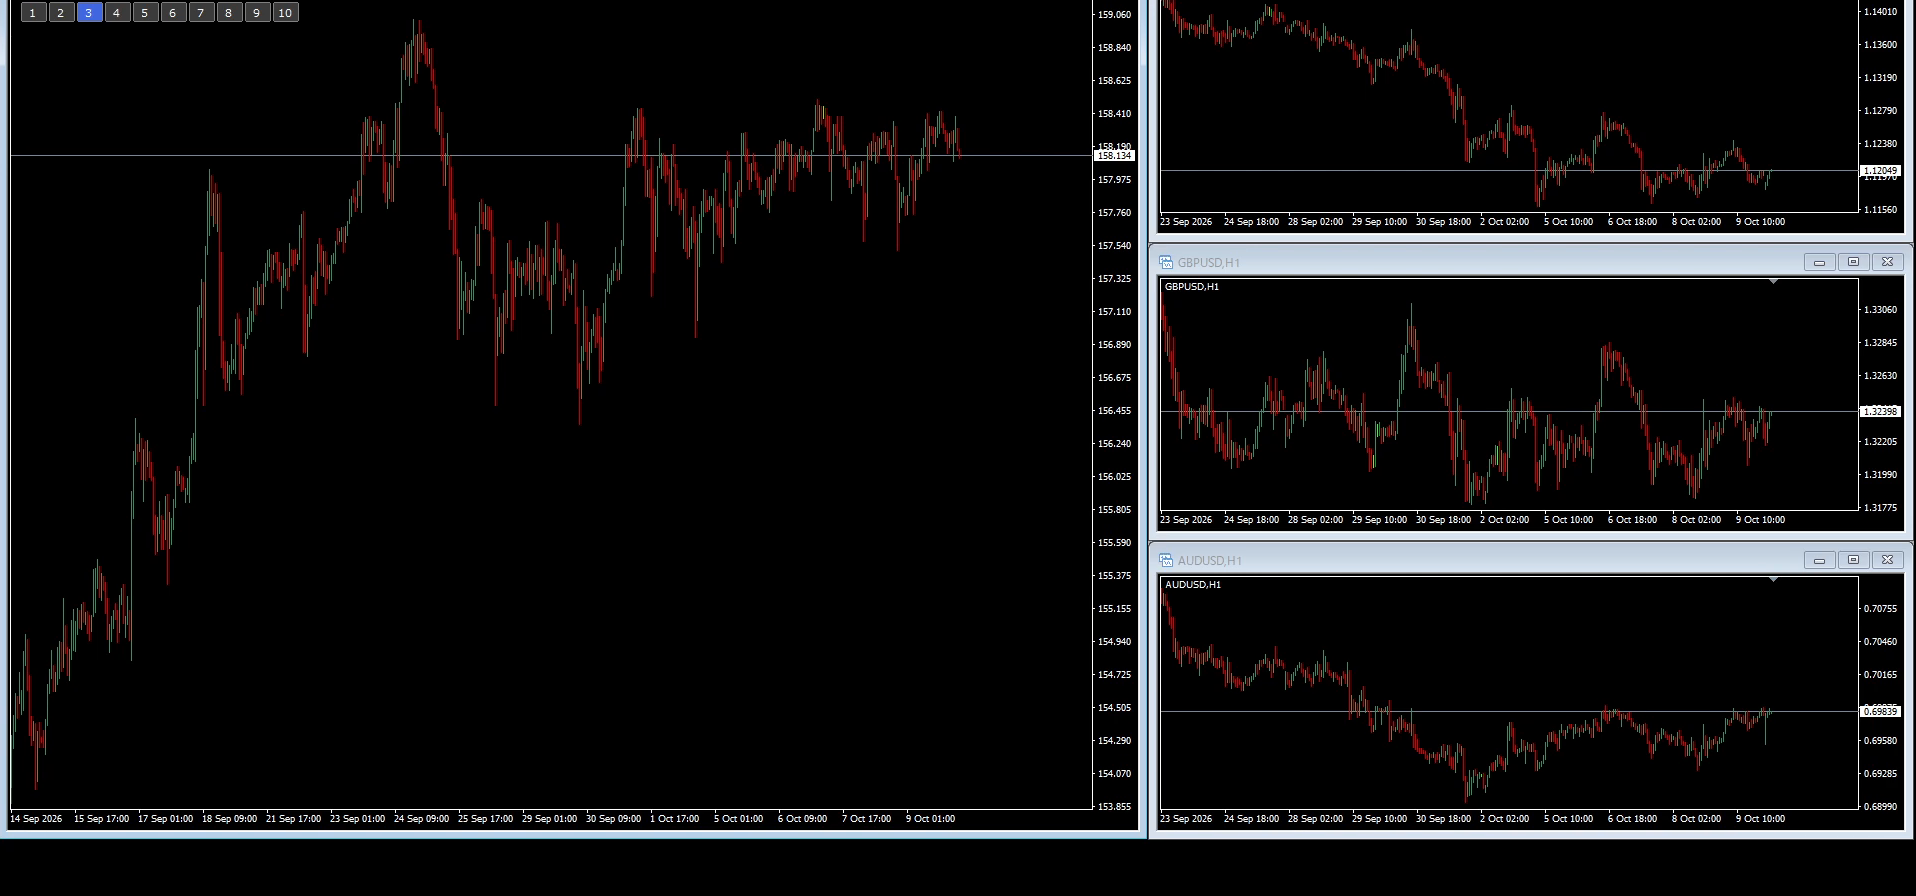Click the 158.134 current price label

coord(1114,156)
